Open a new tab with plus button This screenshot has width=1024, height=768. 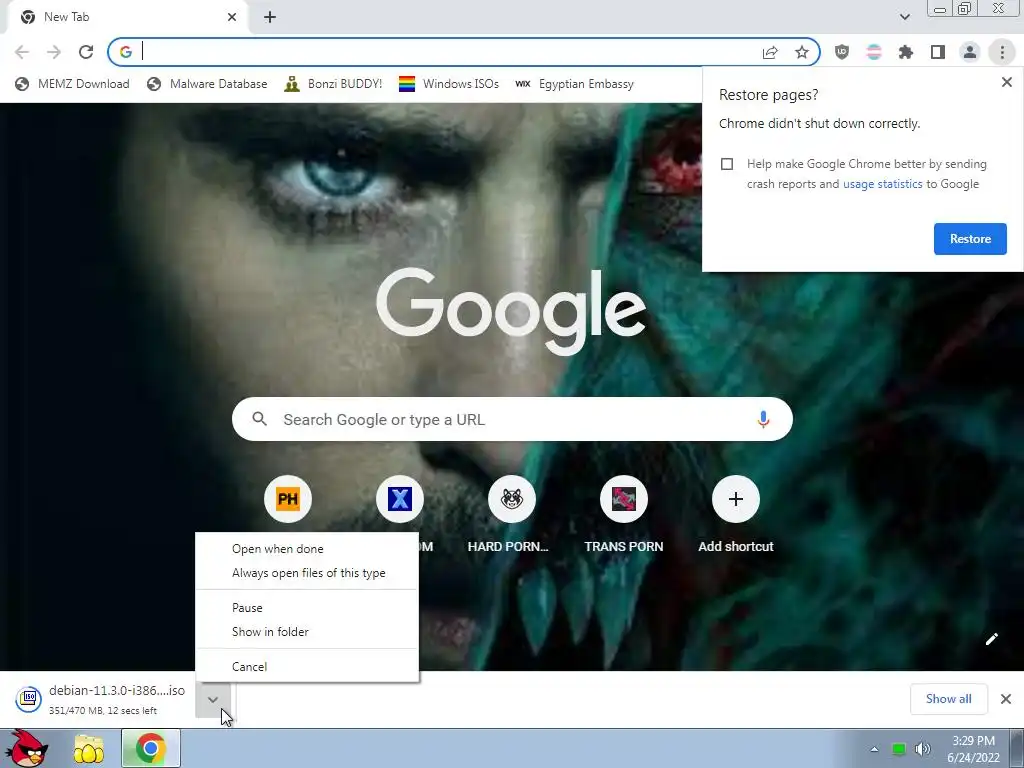[270, 18]
